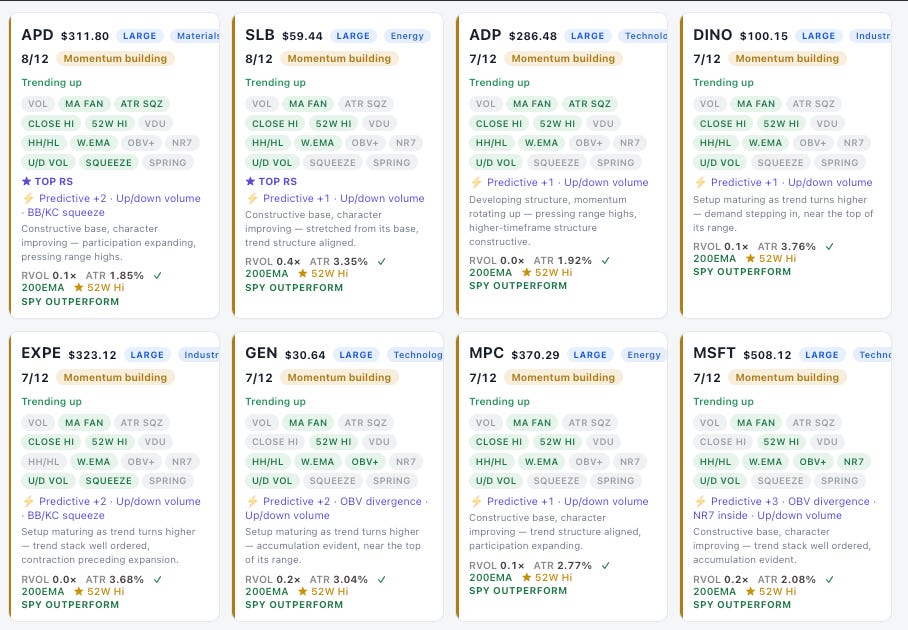Click the W.EMA chip on MSFT card
908x630 pixels.
[766, 461]
